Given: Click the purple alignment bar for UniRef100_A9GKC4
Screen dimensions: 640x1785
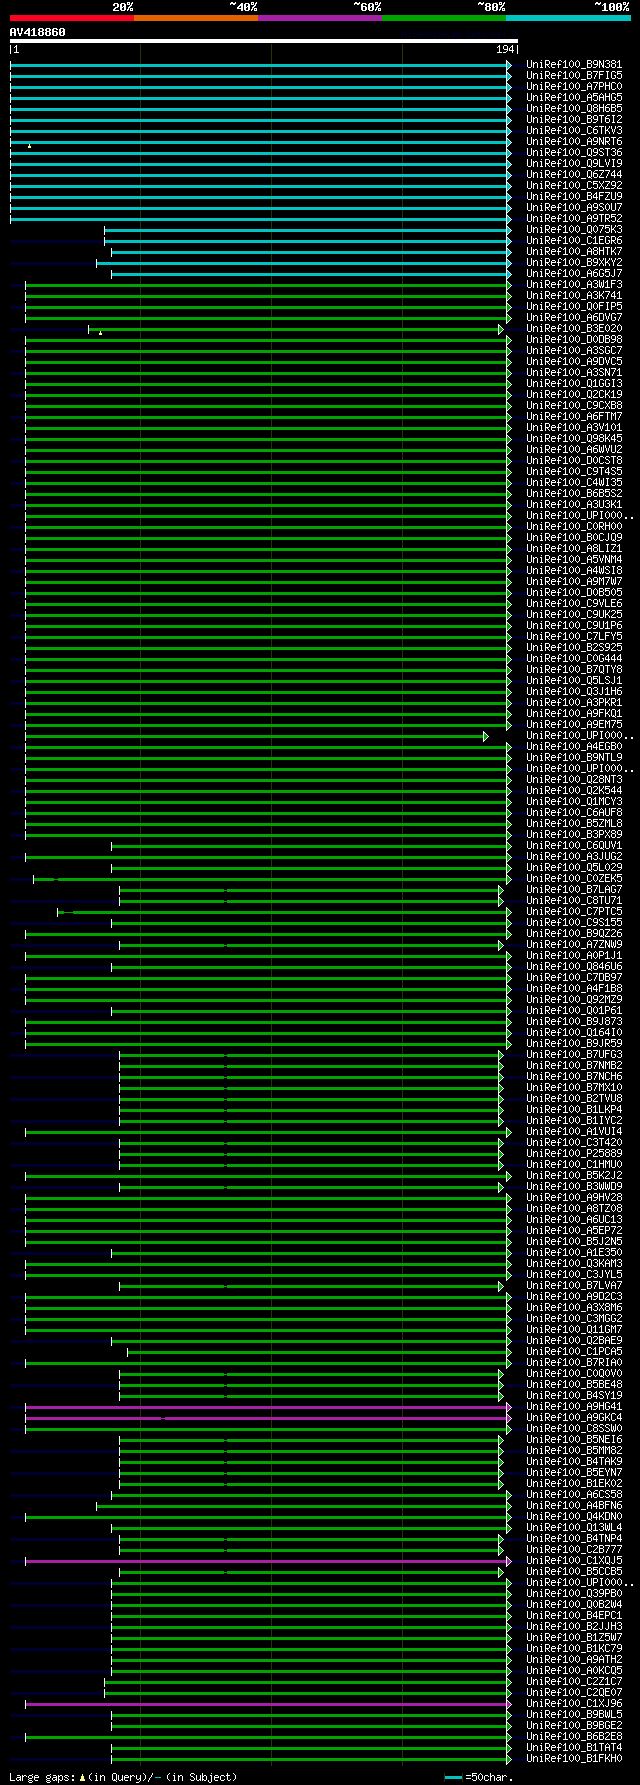Looking at the screenshot, I should click(268, 1418).
